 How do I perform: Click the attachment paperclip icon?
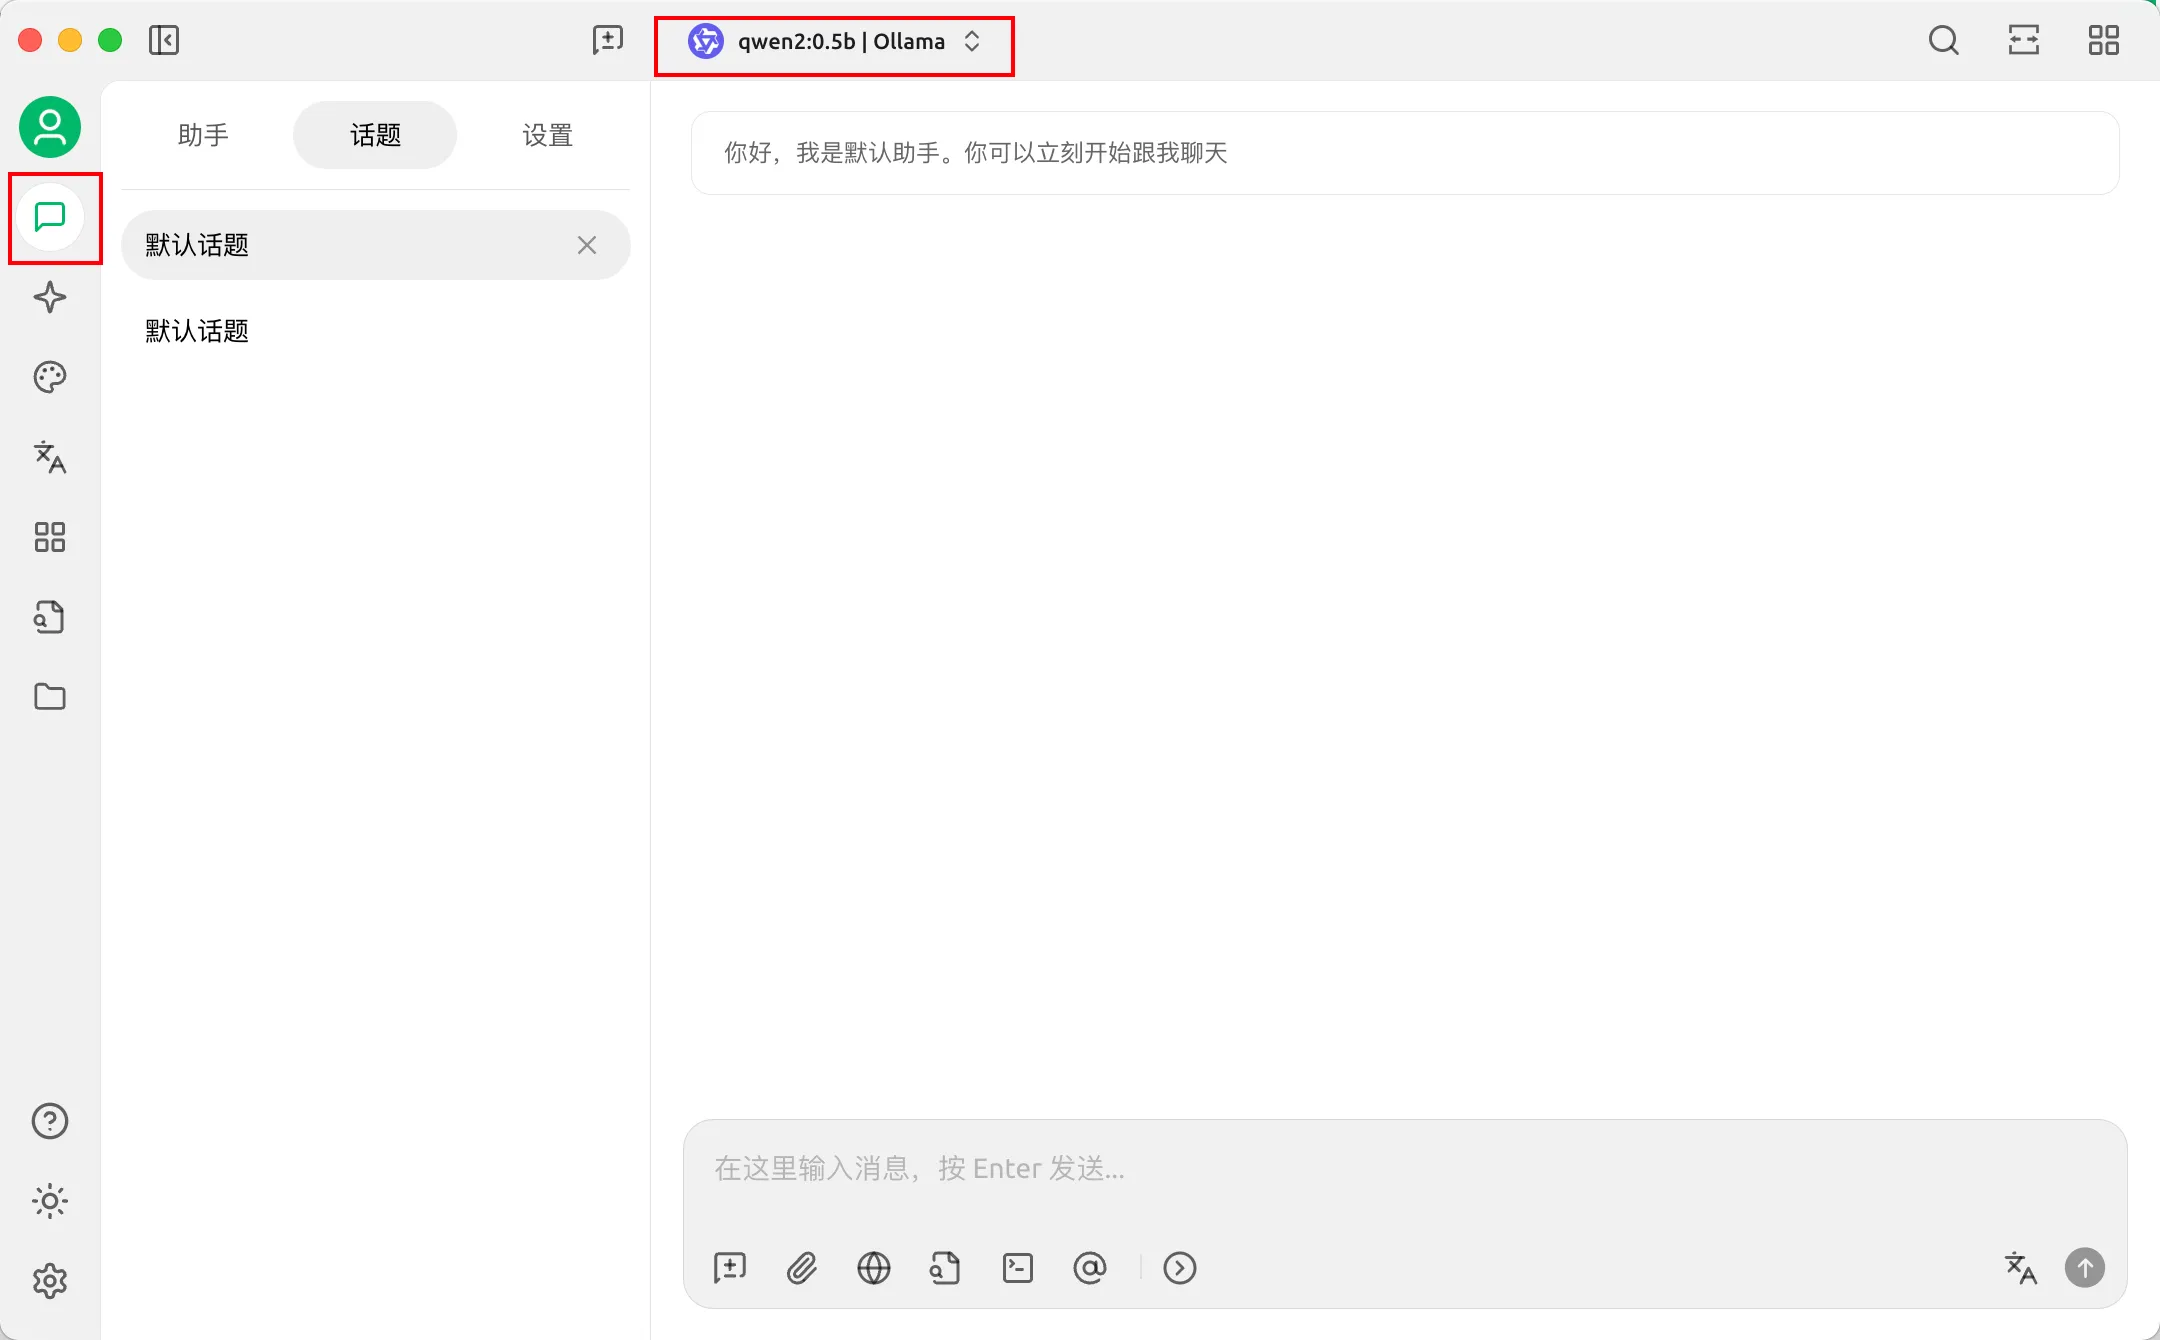(x=802, y=1268)
